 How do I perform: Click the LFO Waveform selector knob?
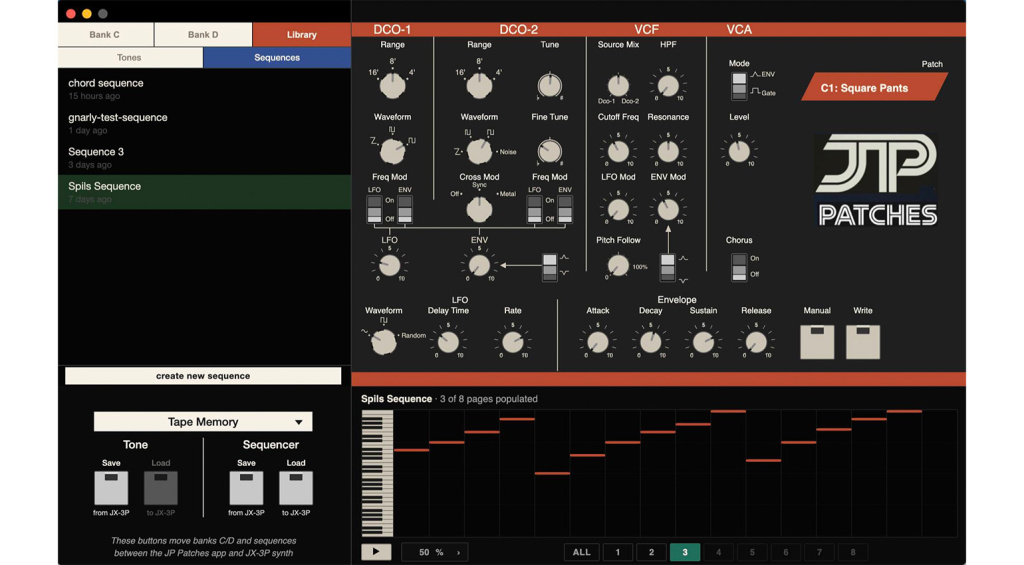[x=383, y=342]
